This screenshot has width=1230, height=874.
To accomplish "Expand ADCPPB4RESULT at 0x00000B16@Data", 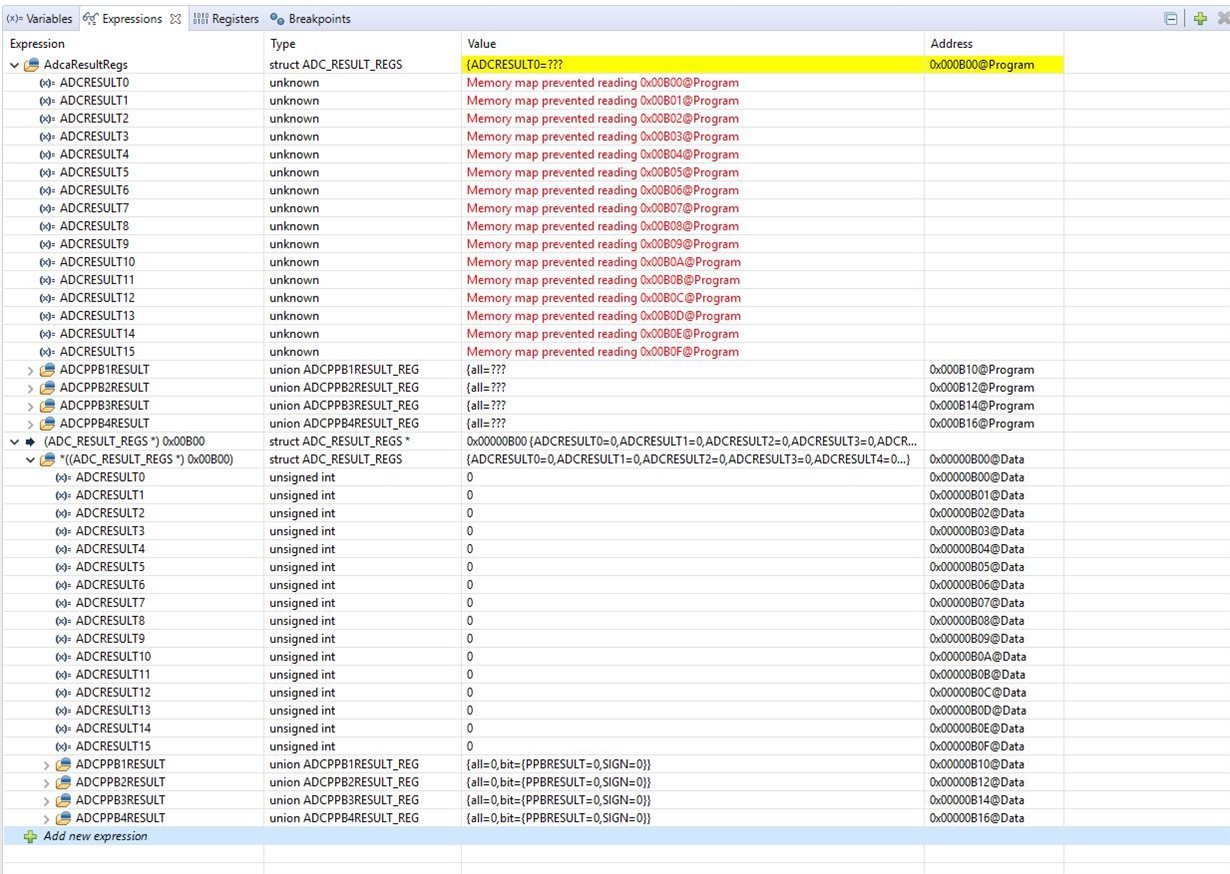I will tap(46, 818).
